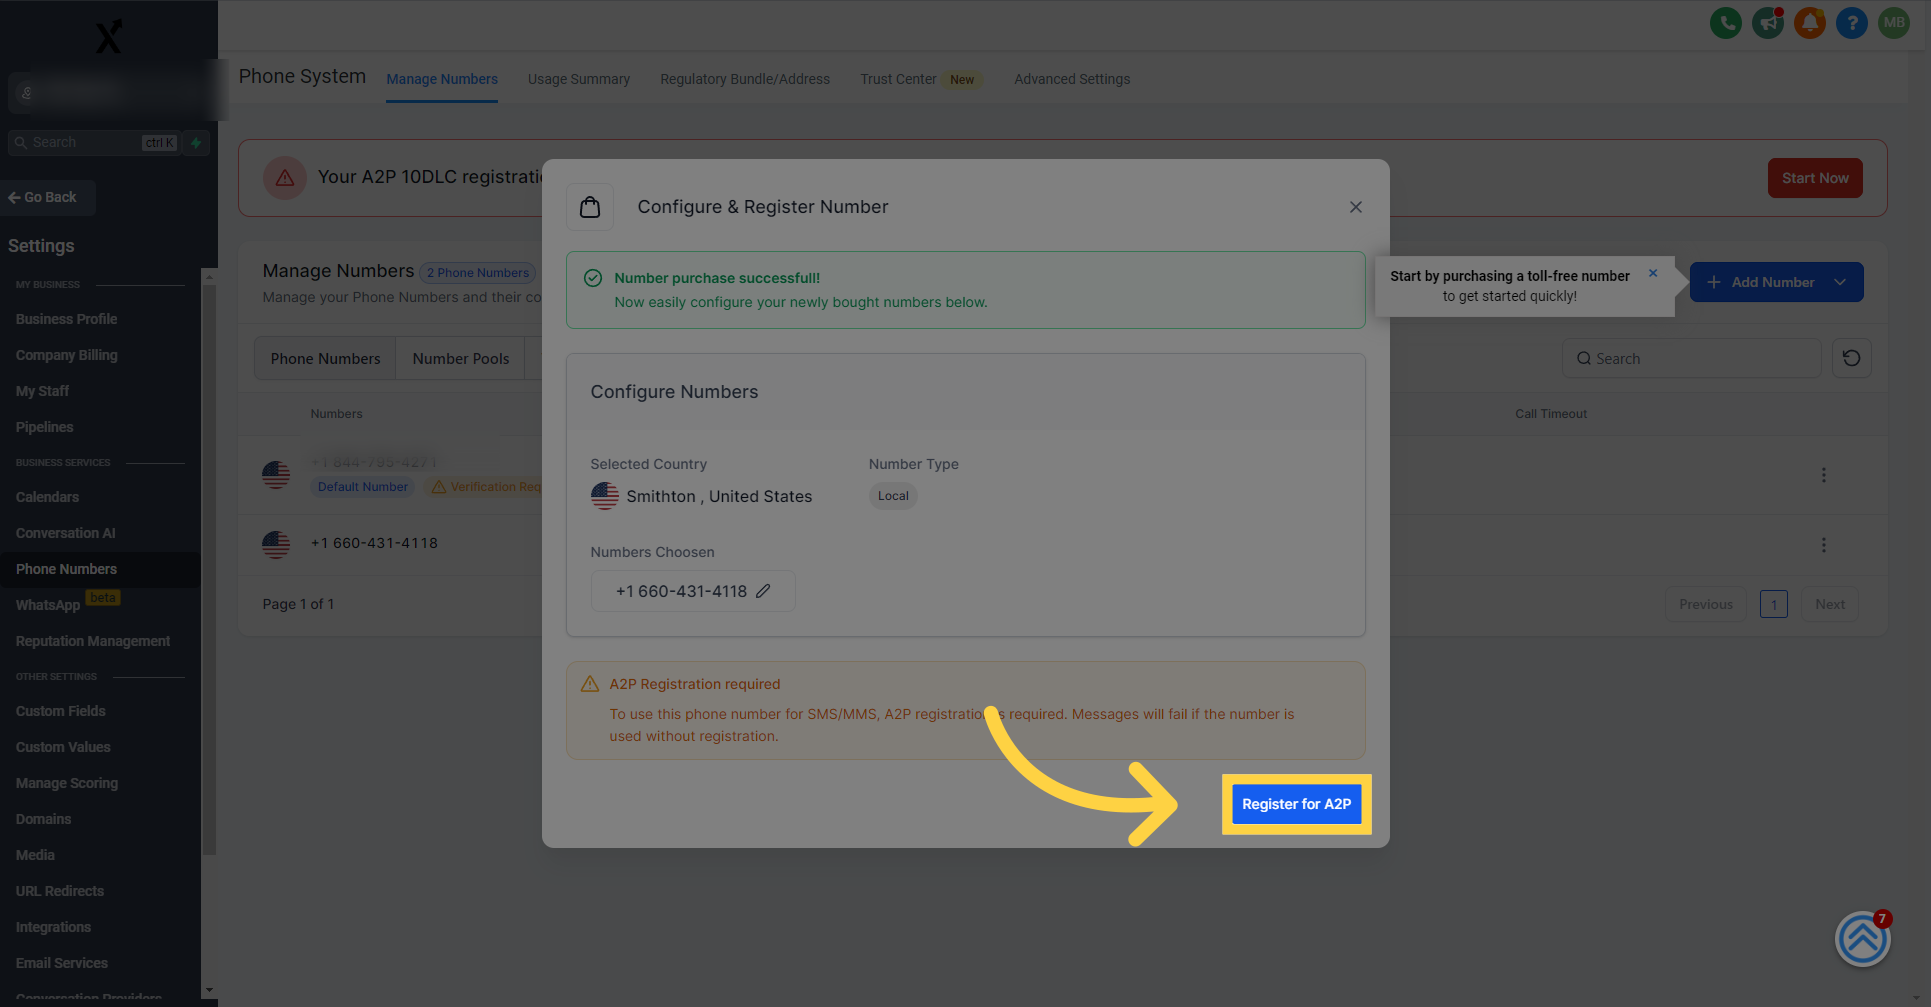Go to the Next page

1830,604
